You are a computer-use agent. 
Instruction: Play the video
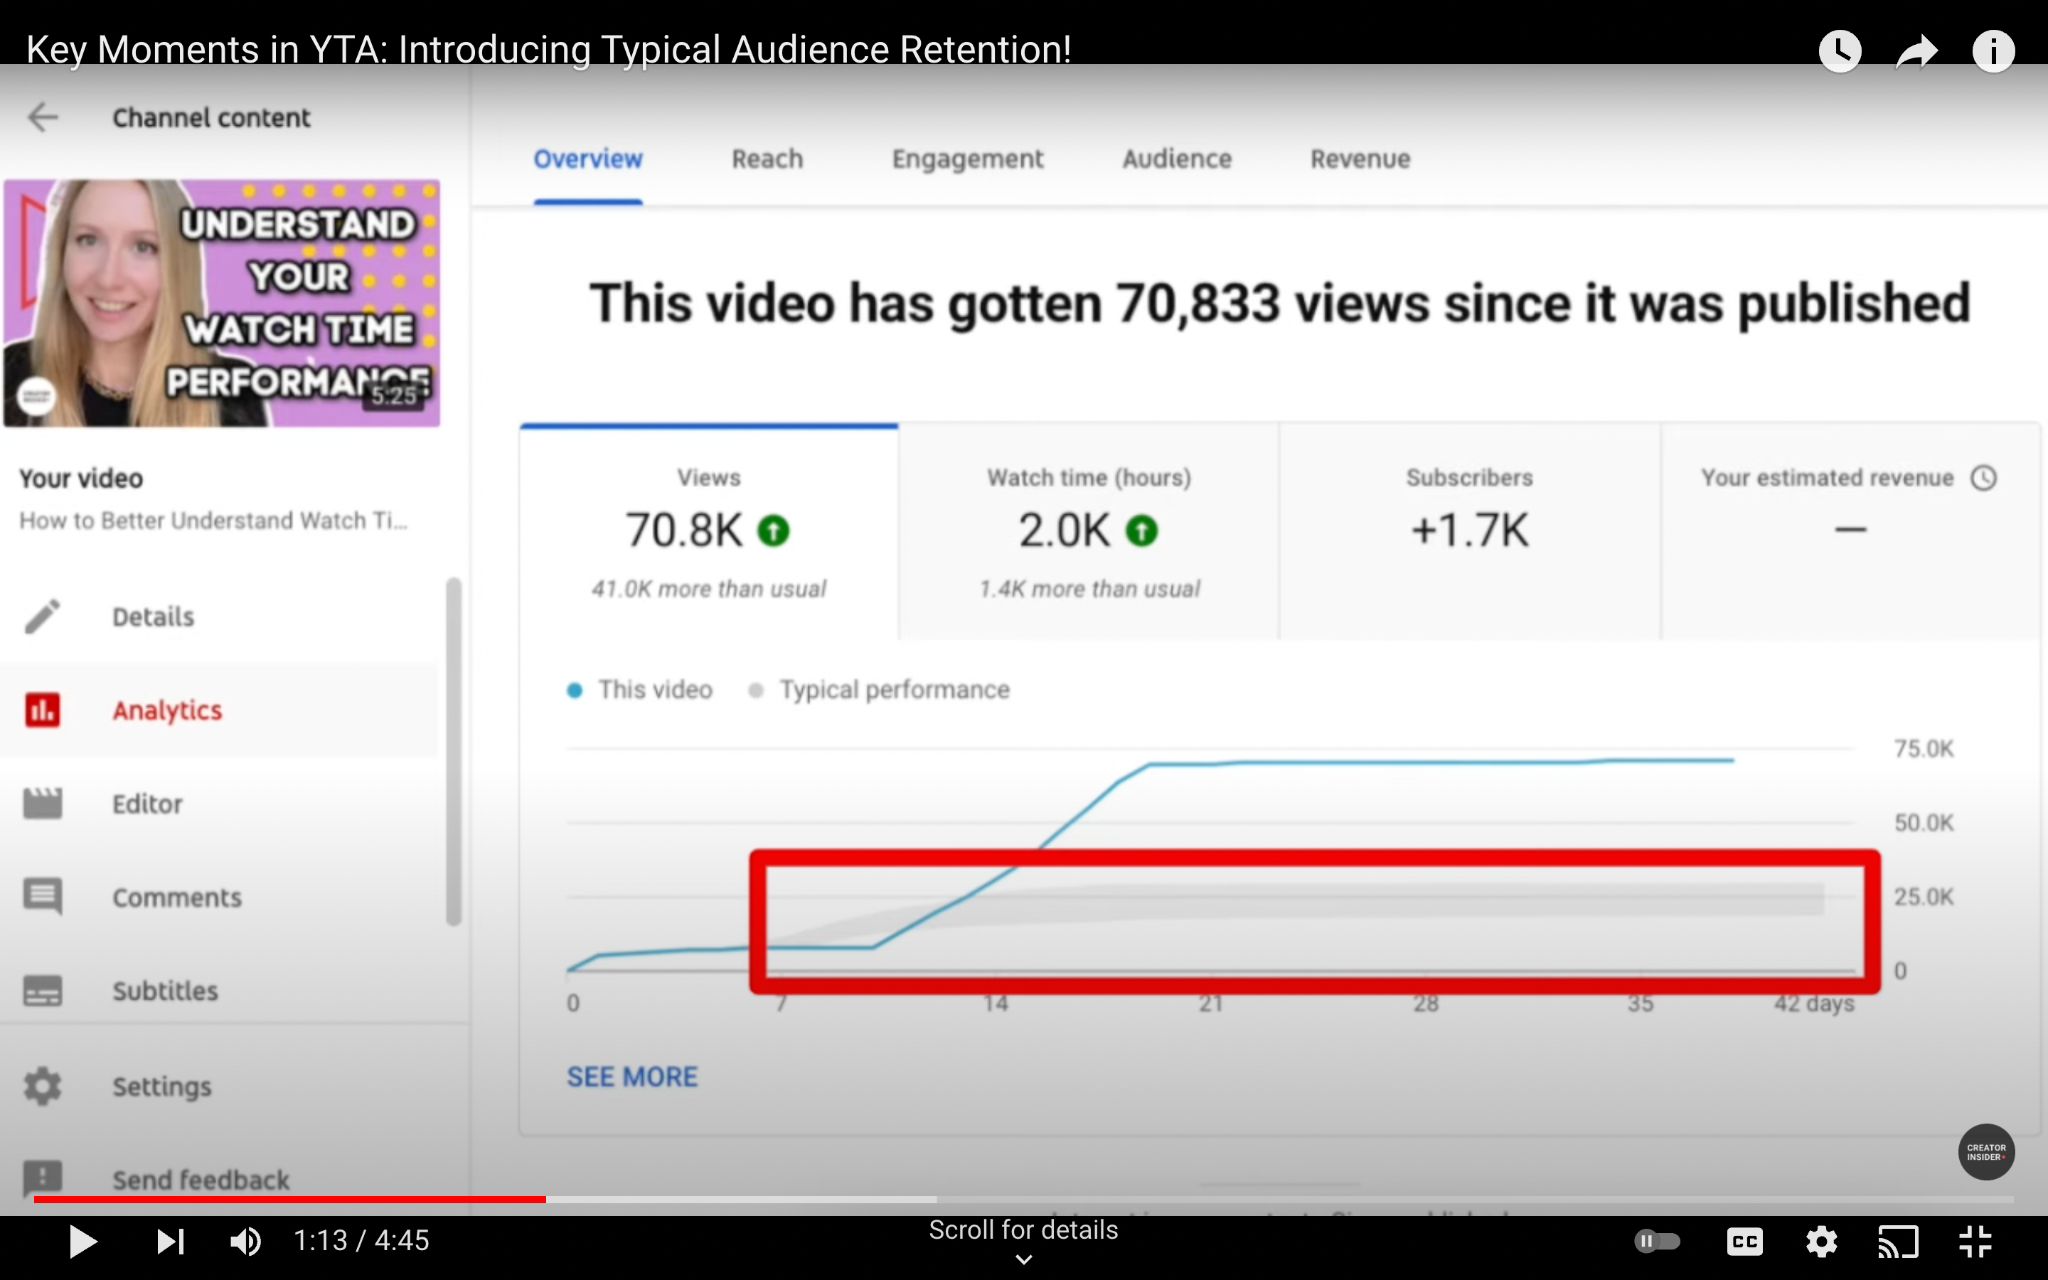click(82, 1242)
